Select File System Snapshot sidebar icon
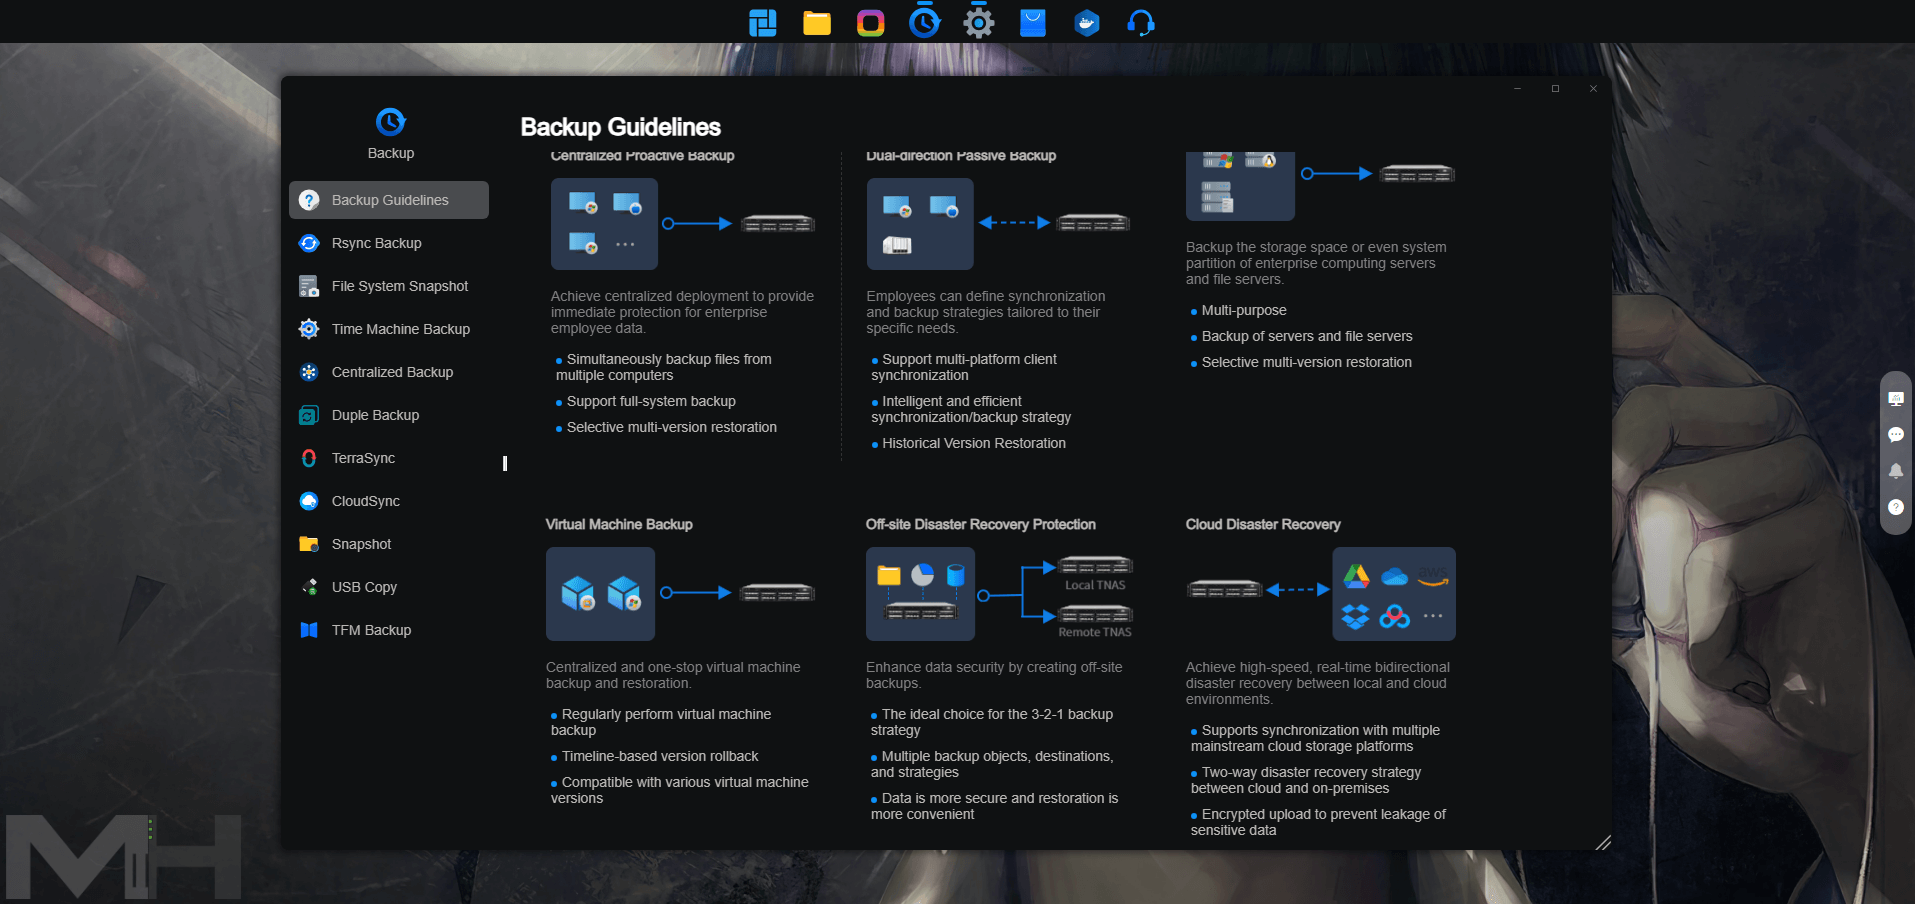This screenshot has height=904, width=1915. click(x=309, y=286)
